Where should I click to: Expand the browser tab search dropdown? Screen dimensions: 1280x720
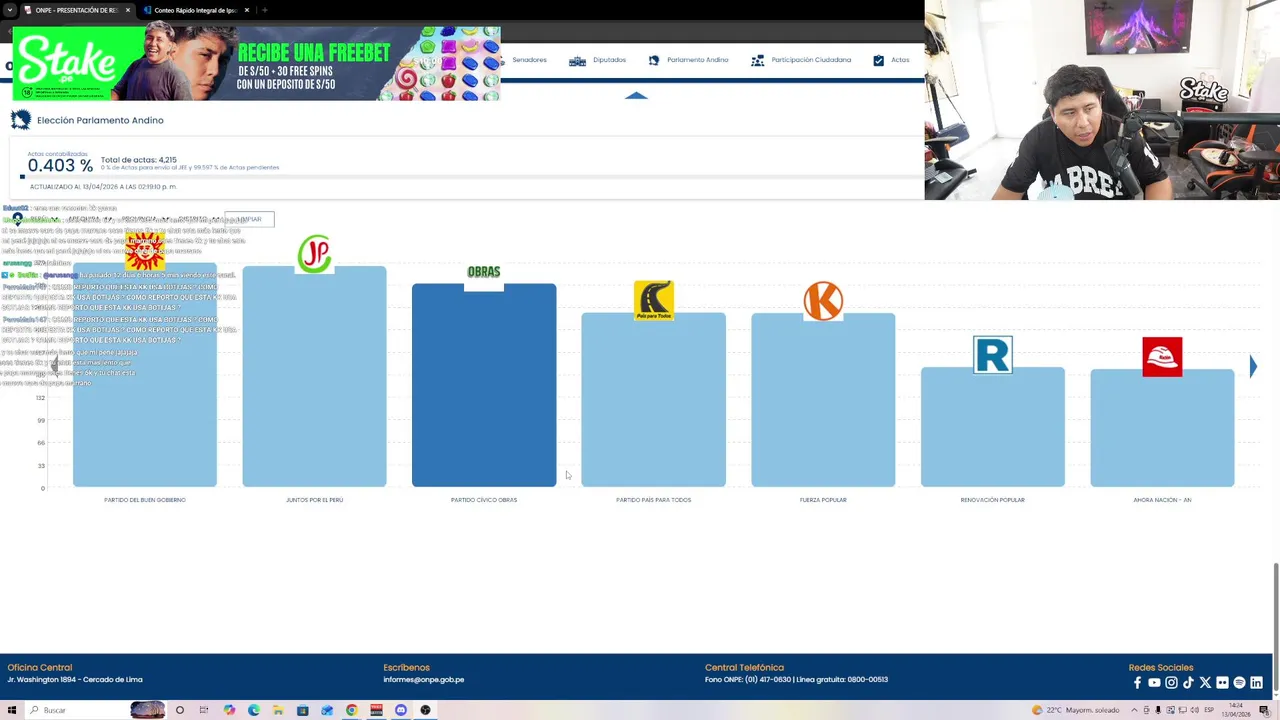click(x=9, y=10)
